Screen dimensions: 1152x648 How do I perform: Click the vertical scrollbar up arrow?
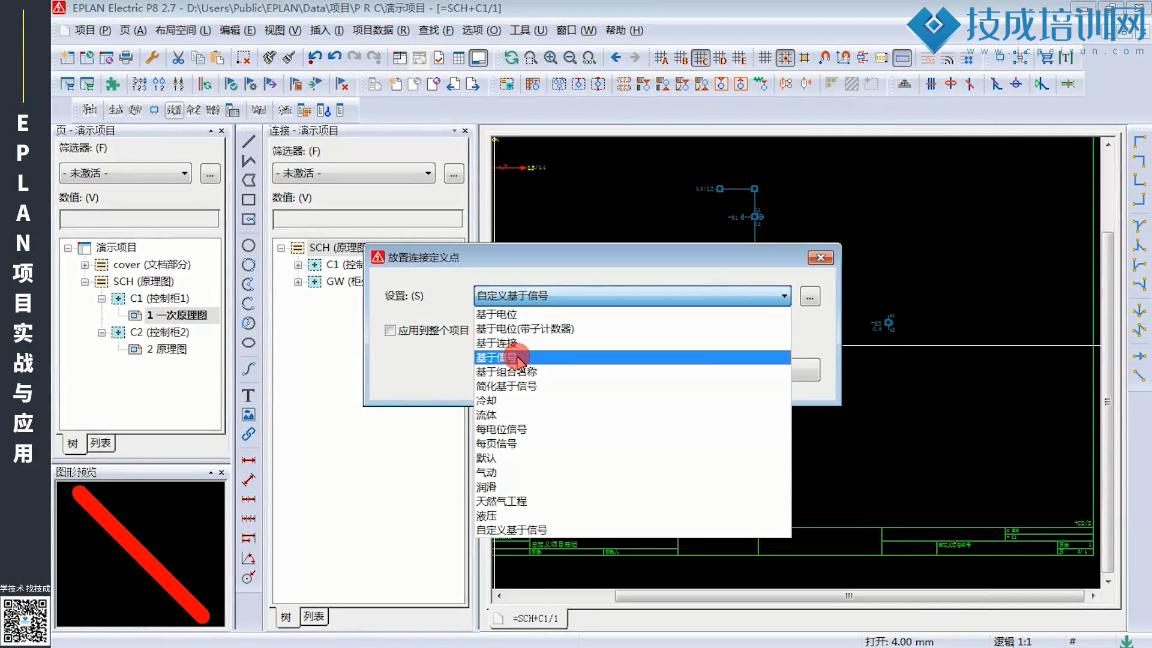click(x=1108, y=145)
